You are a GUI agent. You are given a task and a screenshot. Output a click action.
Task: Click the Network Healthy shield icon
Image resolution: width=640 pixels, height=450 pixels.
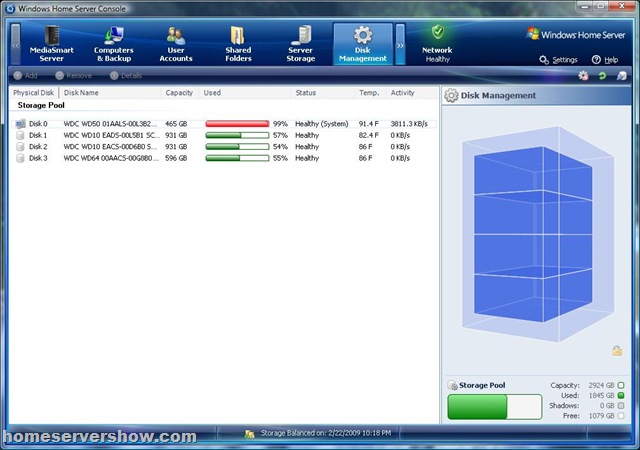438,32
